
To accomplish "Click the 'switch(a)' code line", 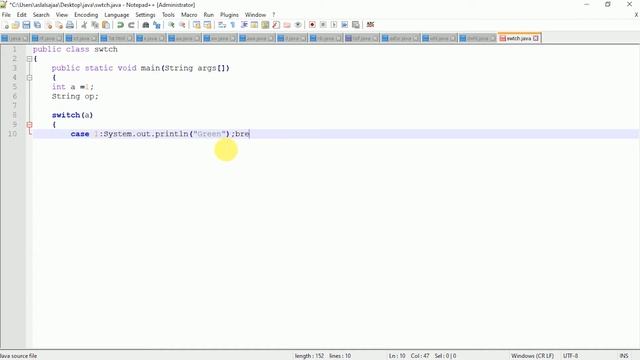I will (x=72, y=115).
